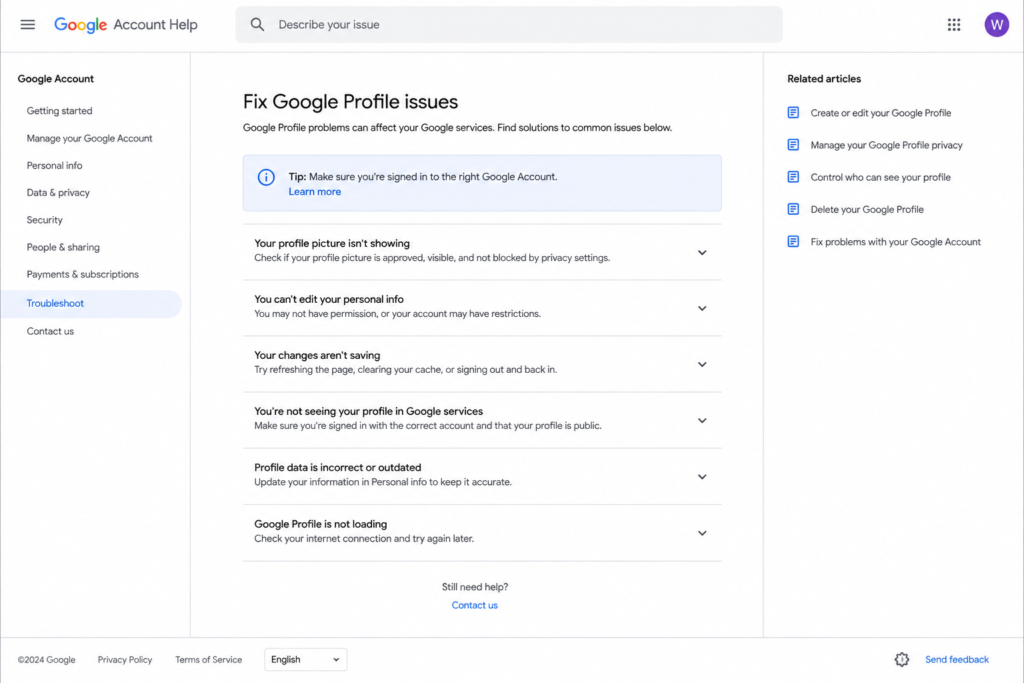Click 'Google Profile is not loading' heading
This screenshot has width=1024, height=683.
[x=320, y=524]
